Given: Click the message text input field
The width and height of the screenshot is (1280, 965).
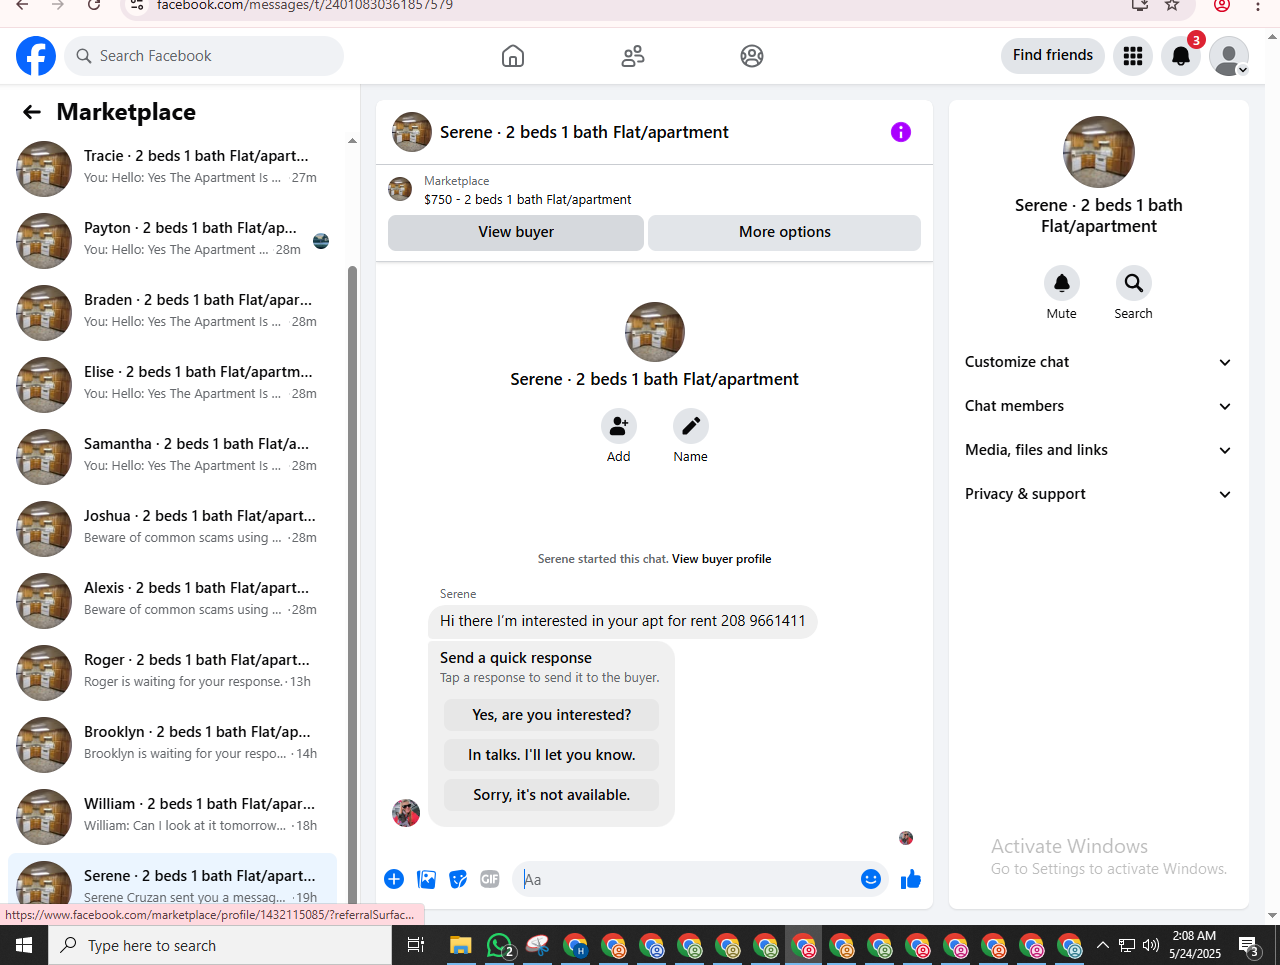Looking at the screenshot, I should point(685,879).
